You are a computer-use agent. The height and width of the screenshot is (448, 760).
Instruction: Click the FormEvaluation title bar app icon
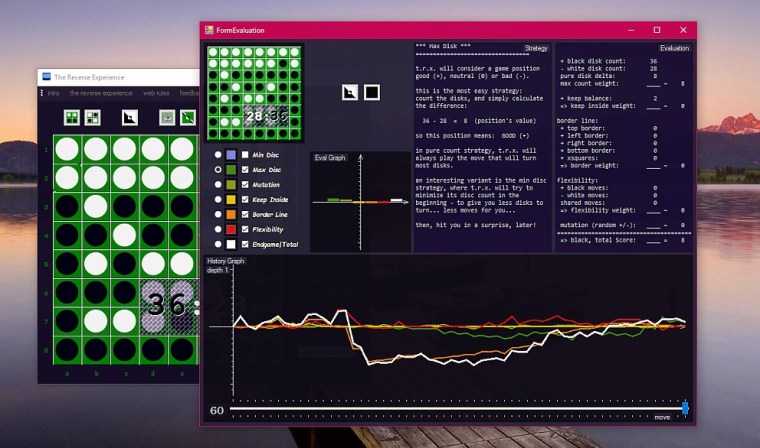tap(209, 30)
